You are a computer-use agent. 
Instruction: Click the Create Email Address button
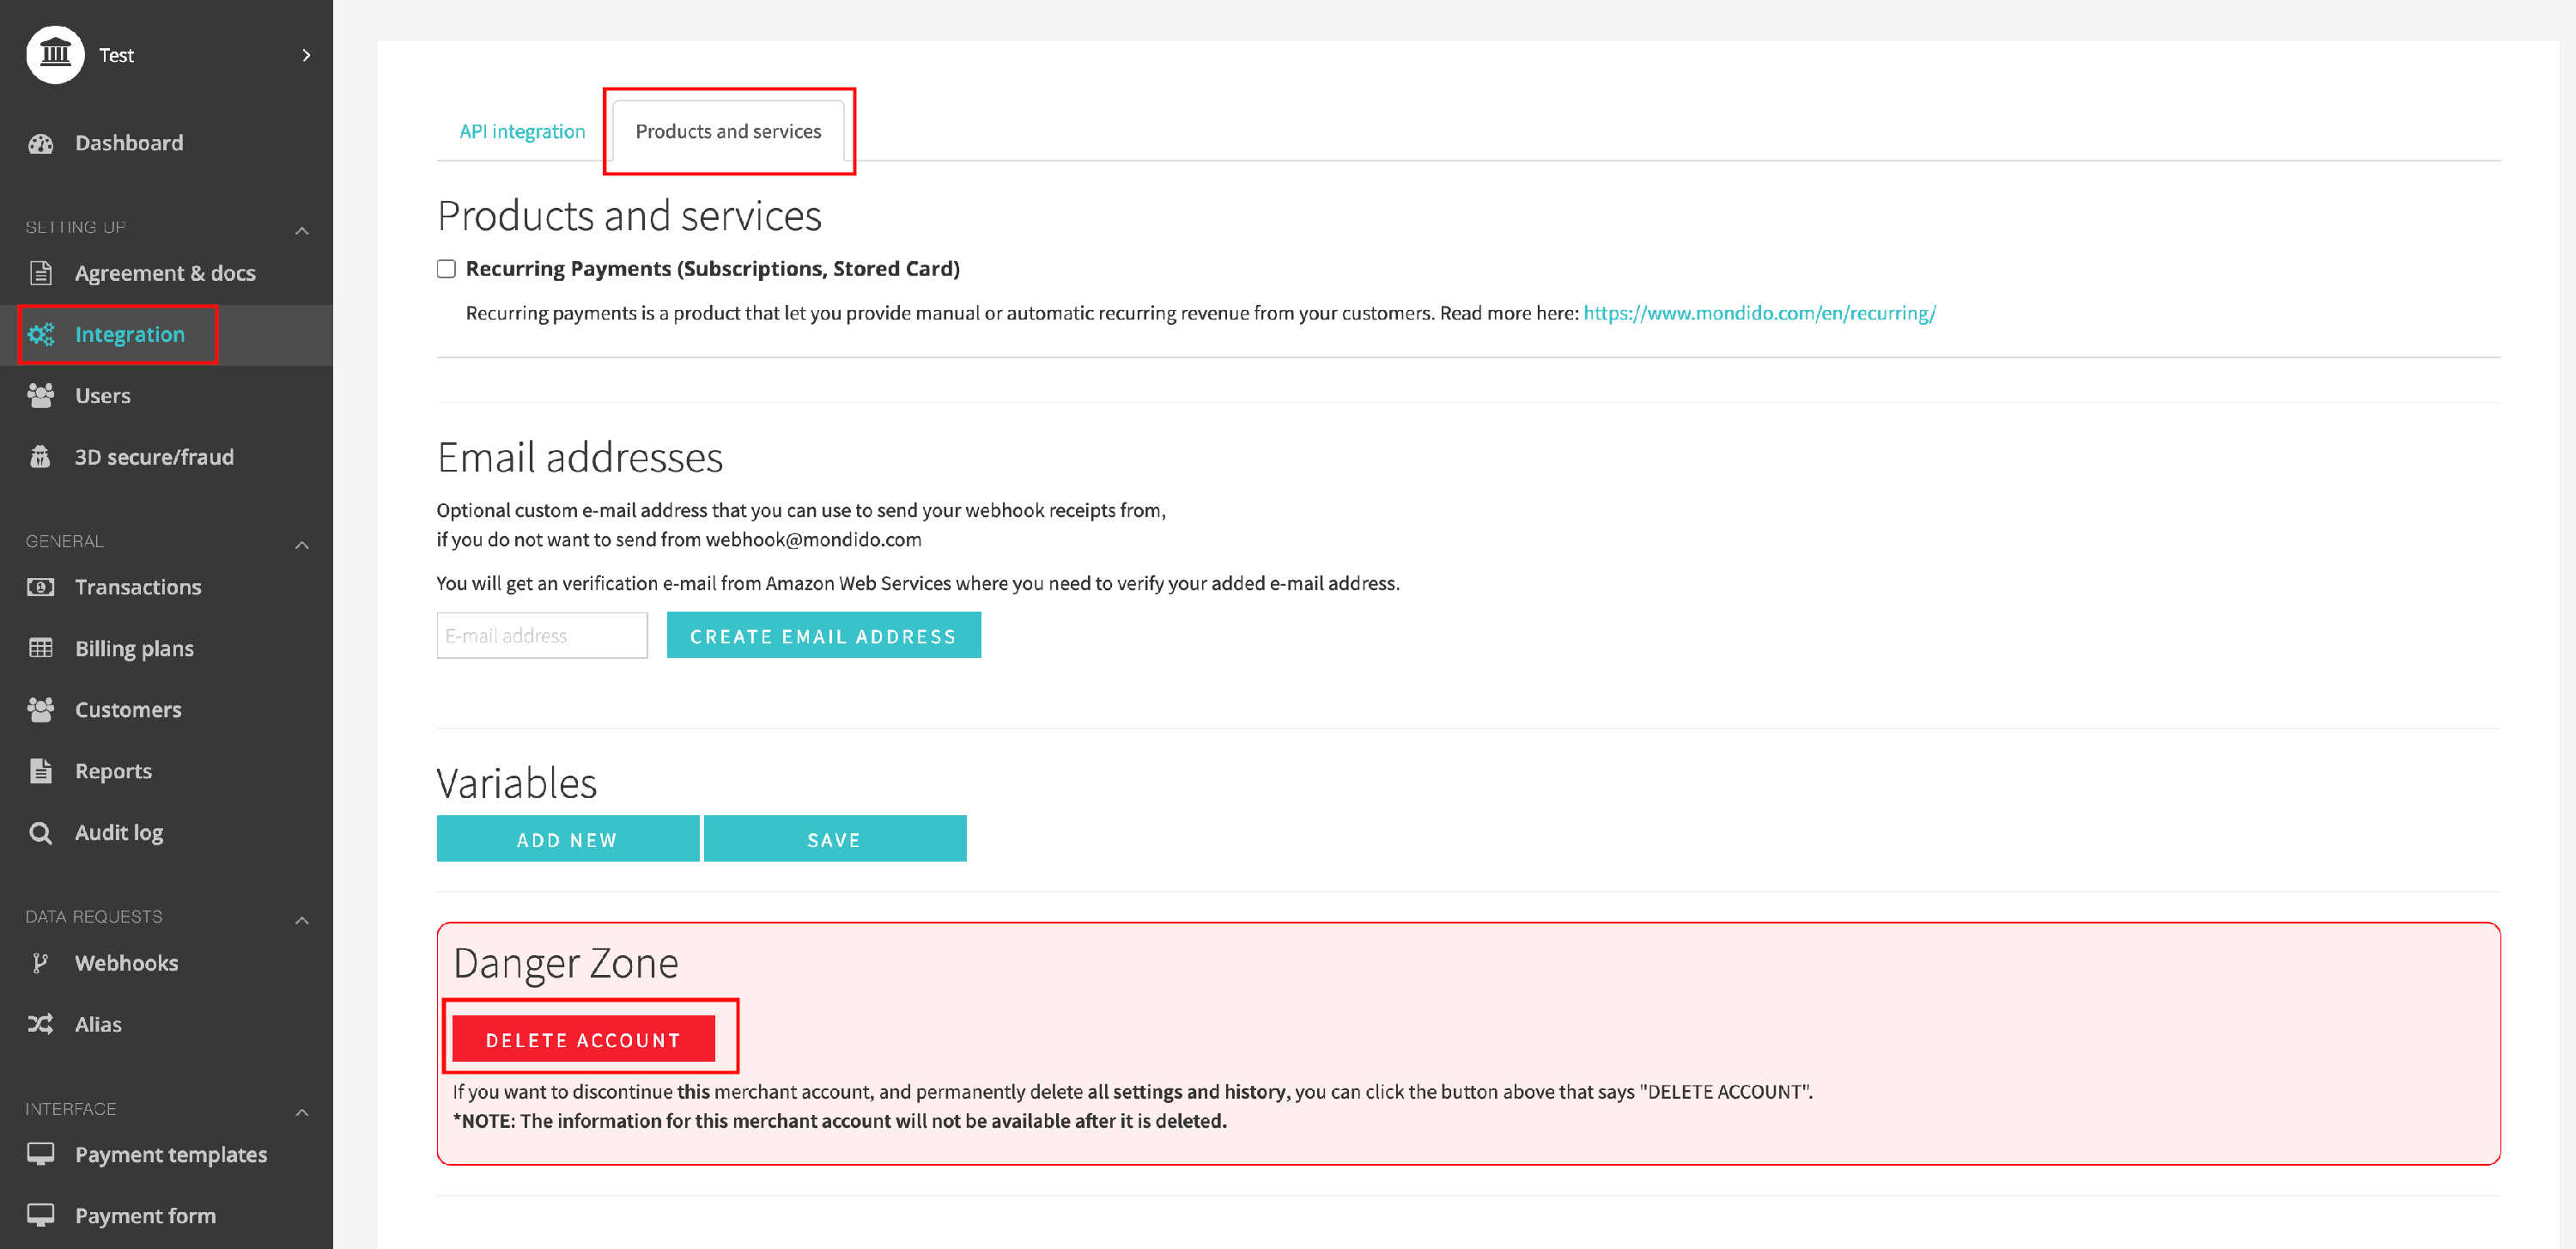[823, 635]
